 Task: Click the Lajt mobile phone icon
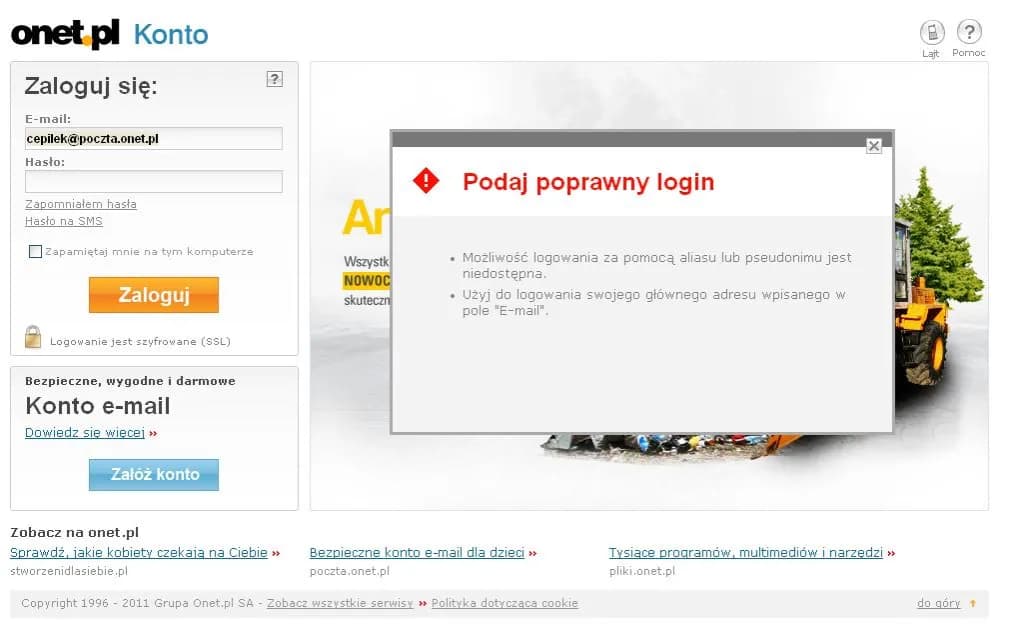[x=931, y=33]
